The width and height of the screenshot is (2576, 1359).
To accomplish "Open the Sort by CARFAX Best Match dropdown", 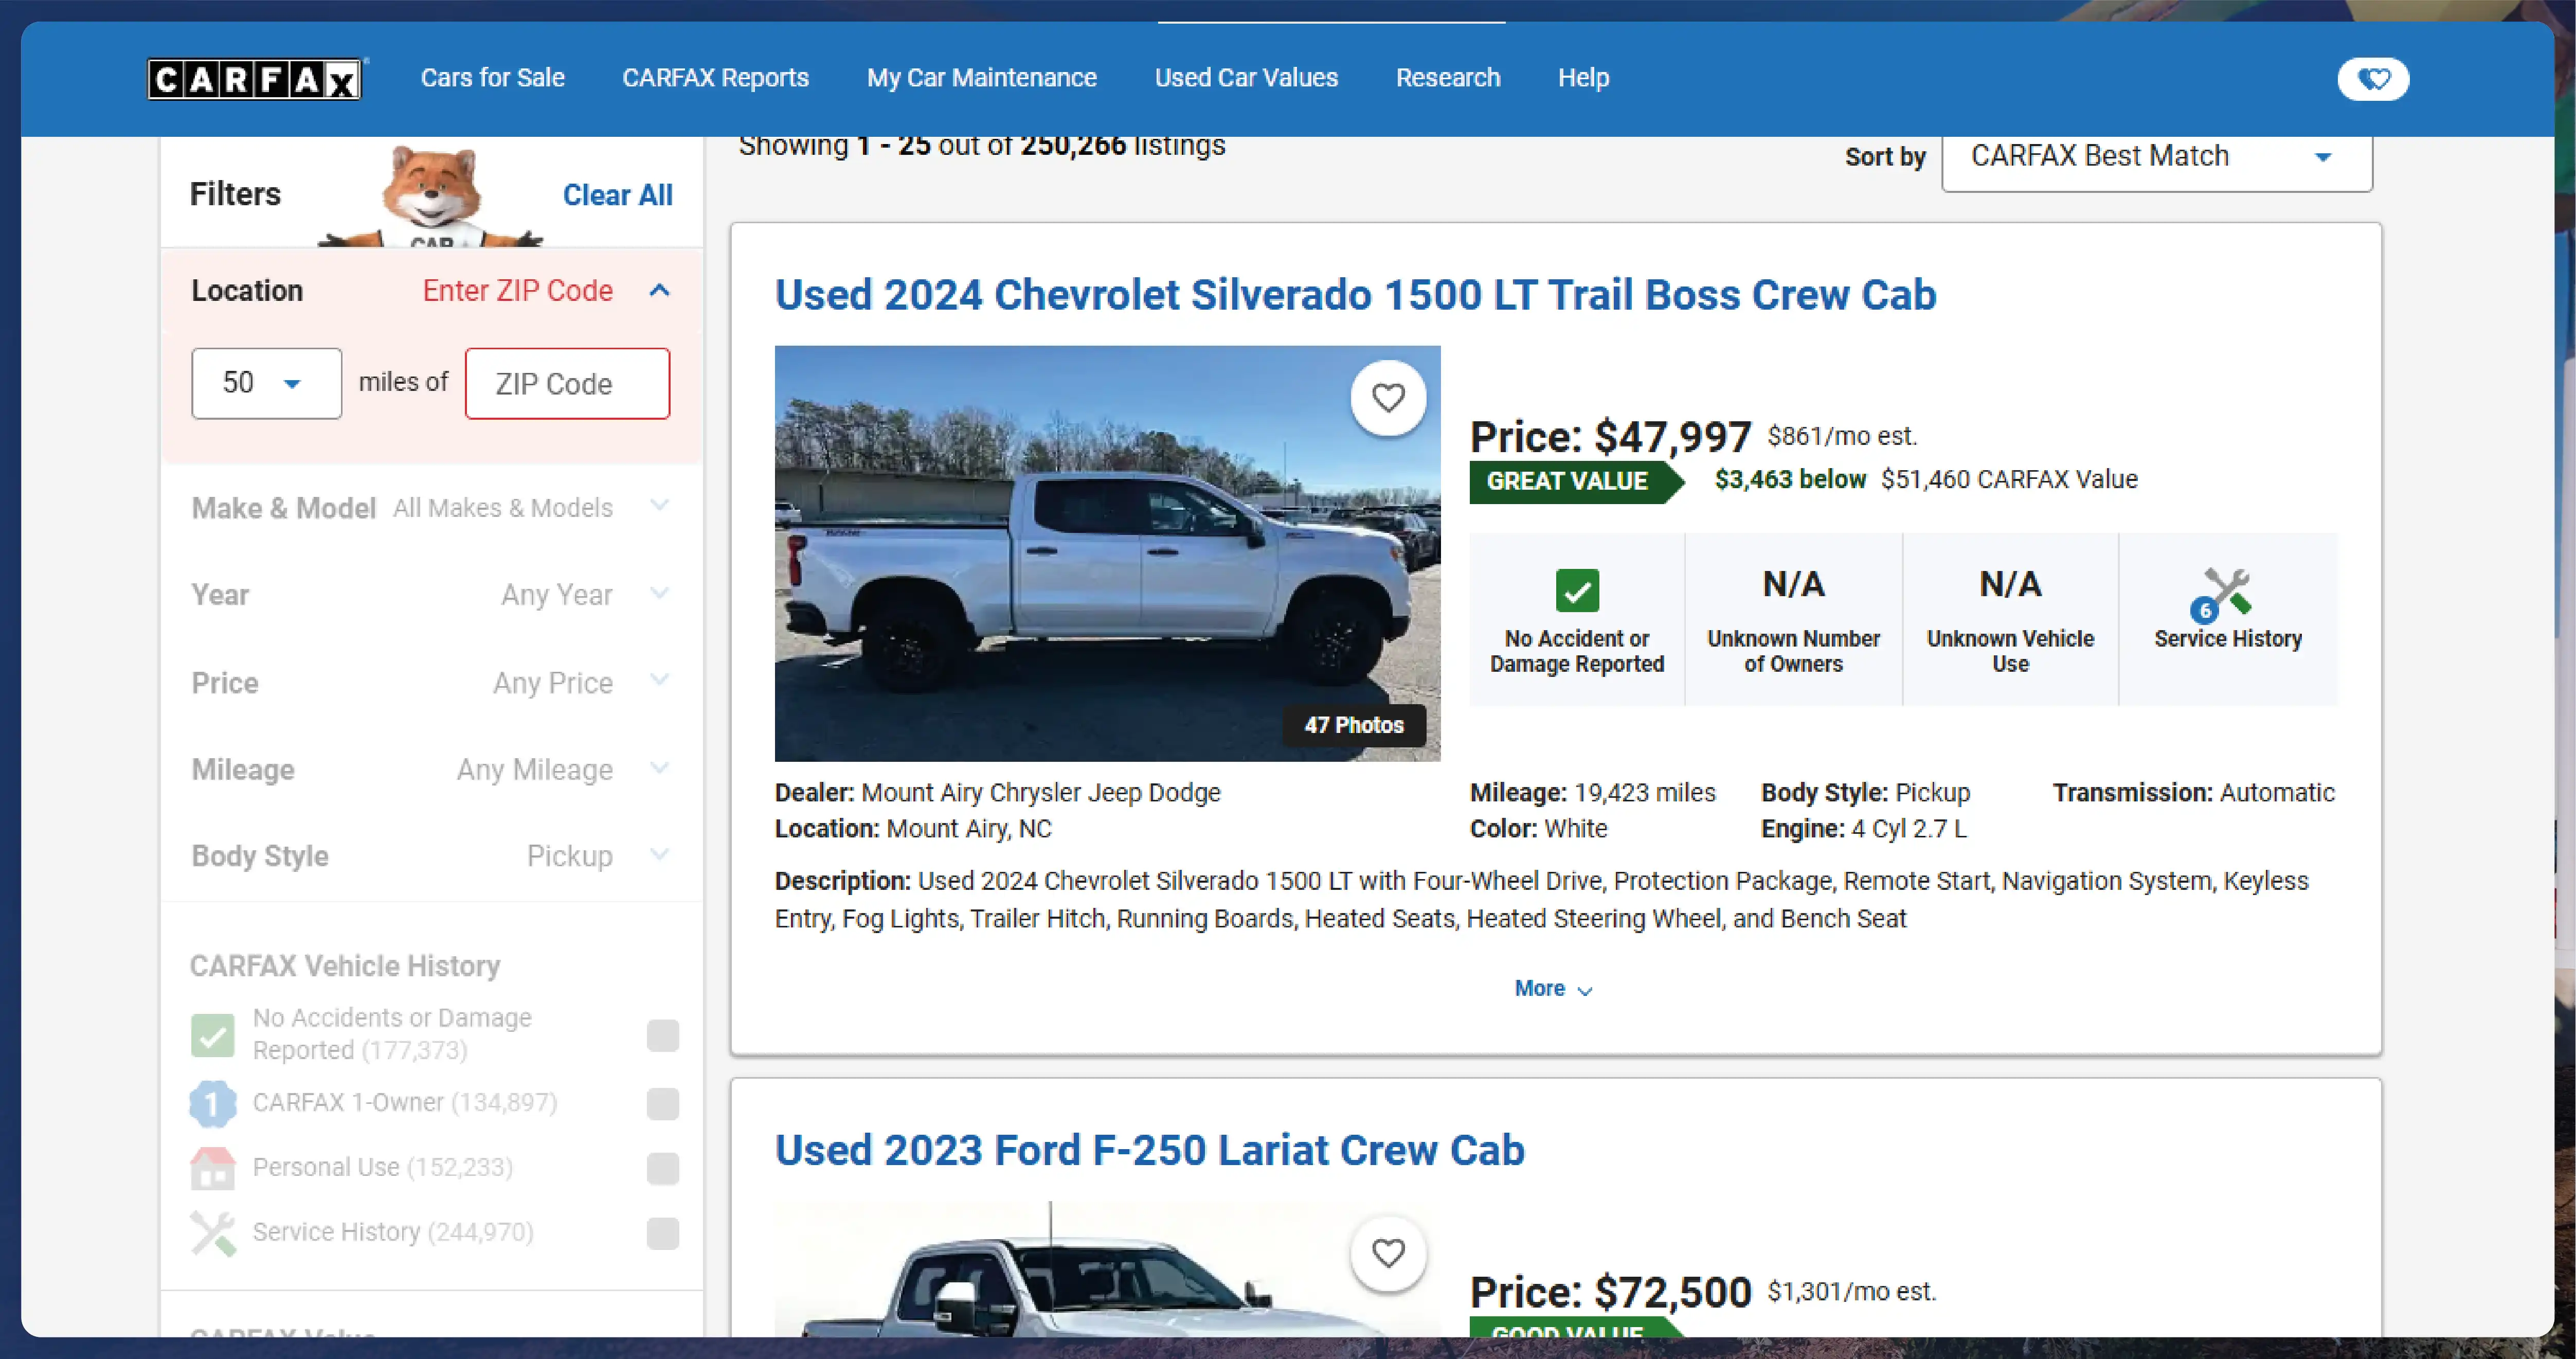I will [x=2157, y=158].
